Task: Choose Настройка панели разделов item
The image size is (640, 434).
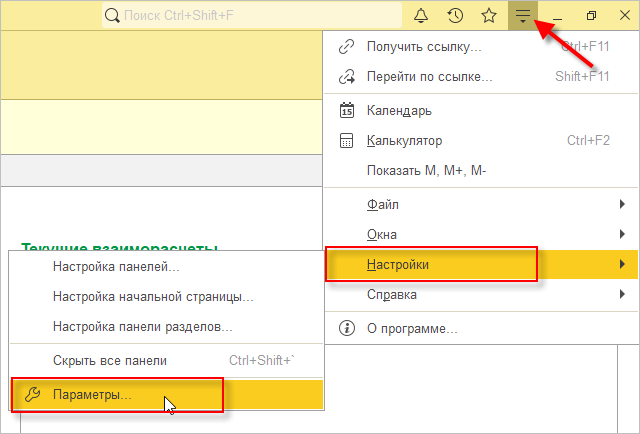Action: 142,327
